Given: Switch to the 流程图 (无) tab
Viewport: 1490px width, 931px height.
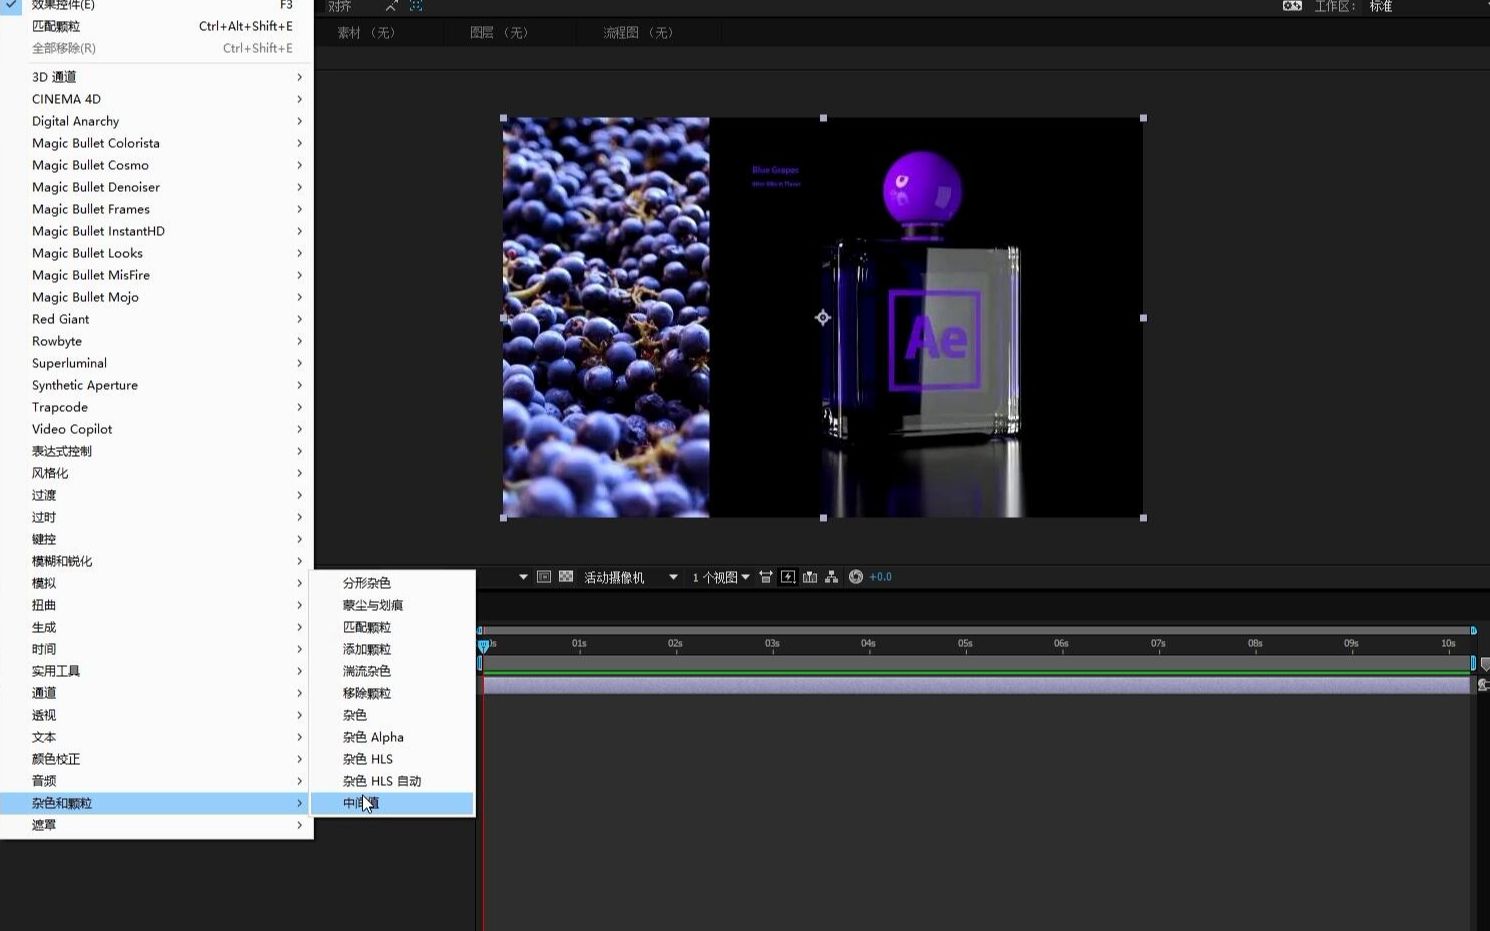Looking at the screenshot, I should 638,33.
